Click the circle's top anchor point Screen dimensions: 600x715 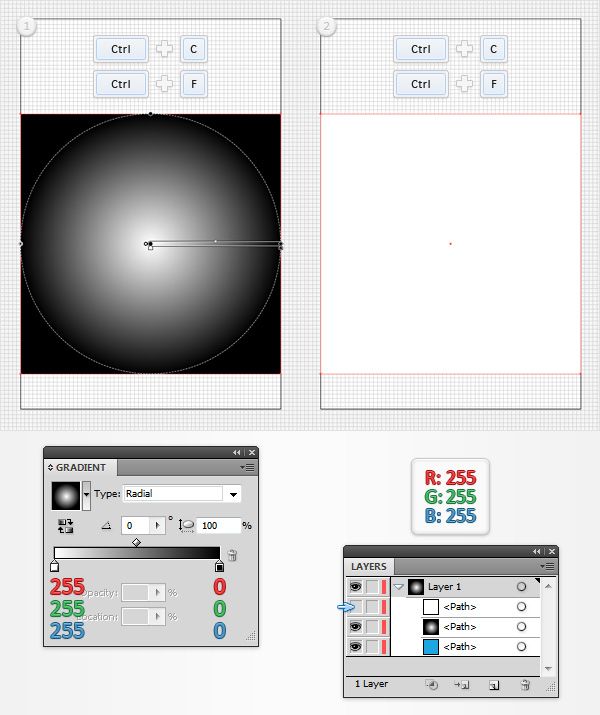[150, 114]
